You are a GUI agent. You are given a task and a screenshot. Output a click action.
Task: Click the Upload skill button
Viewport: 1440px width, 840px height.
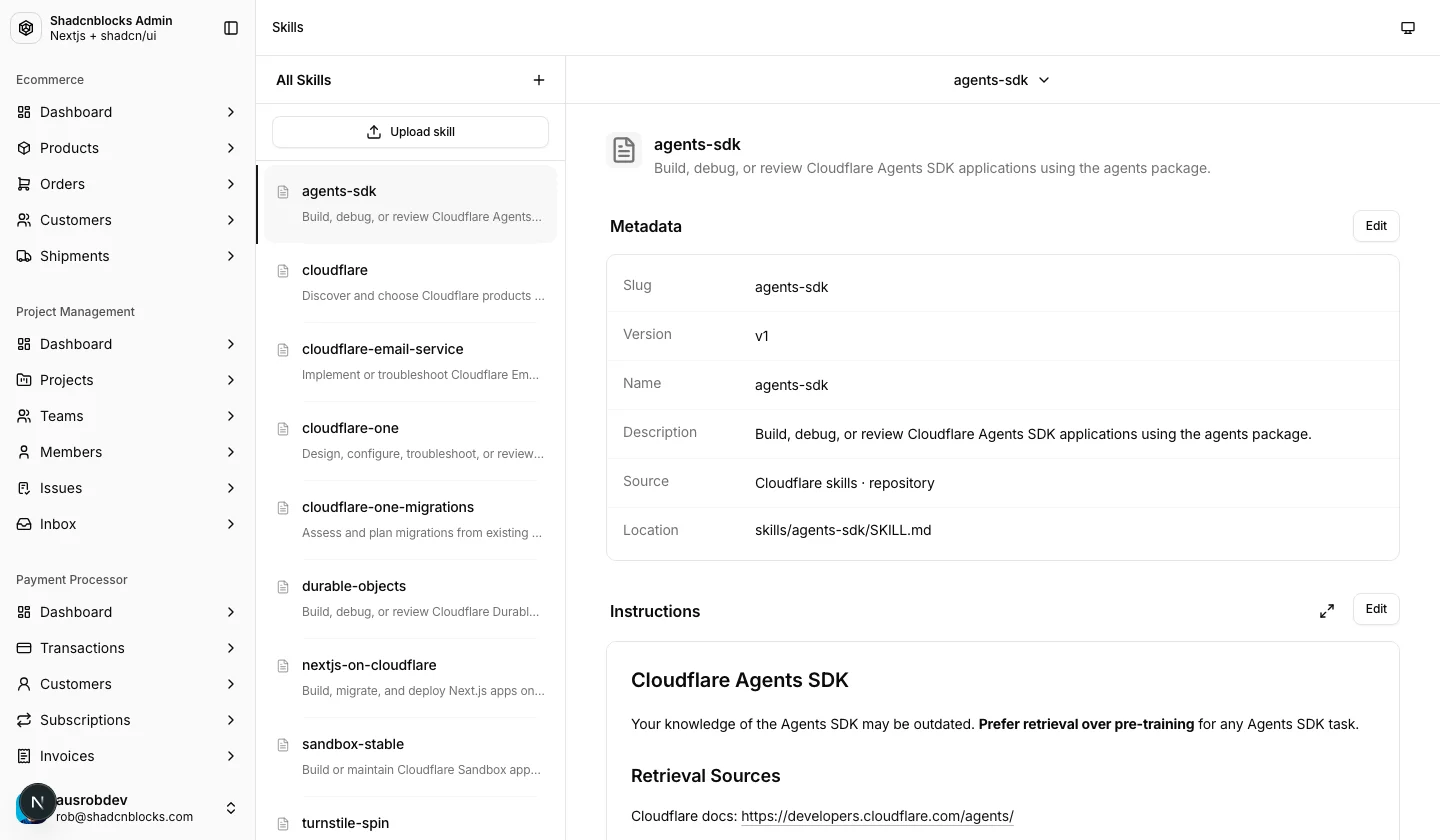click(410, 132)
